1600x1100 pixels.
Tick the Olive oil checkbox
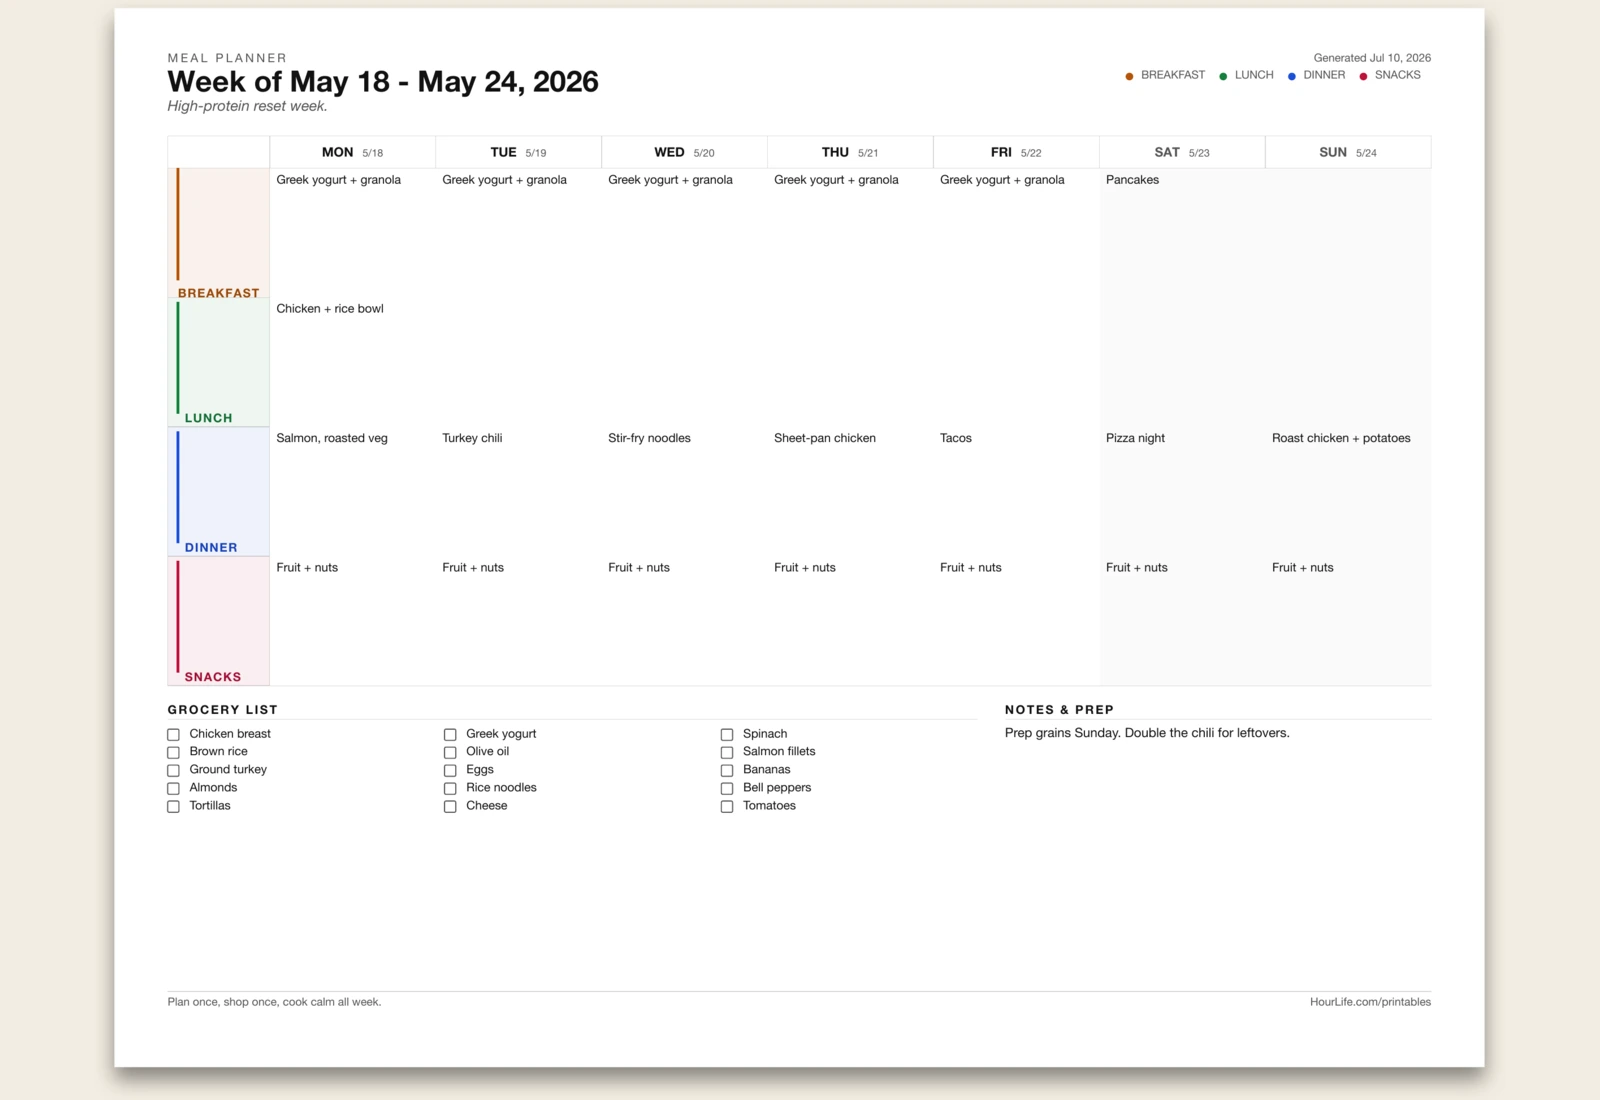click(450, 752)
